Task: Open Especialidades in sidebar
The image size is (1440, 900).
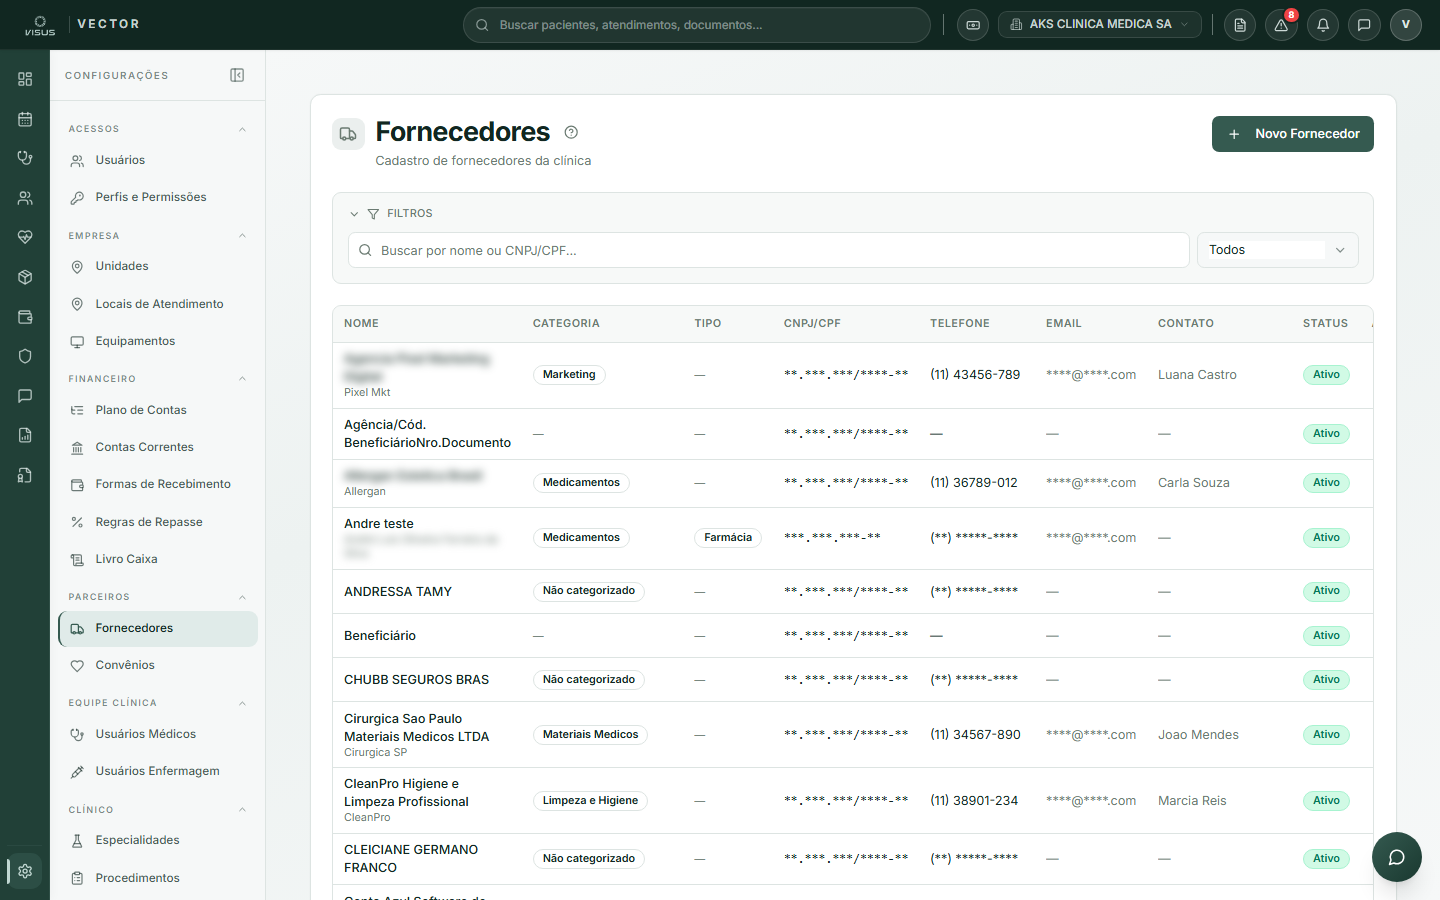Action: (x=158, y=840)
